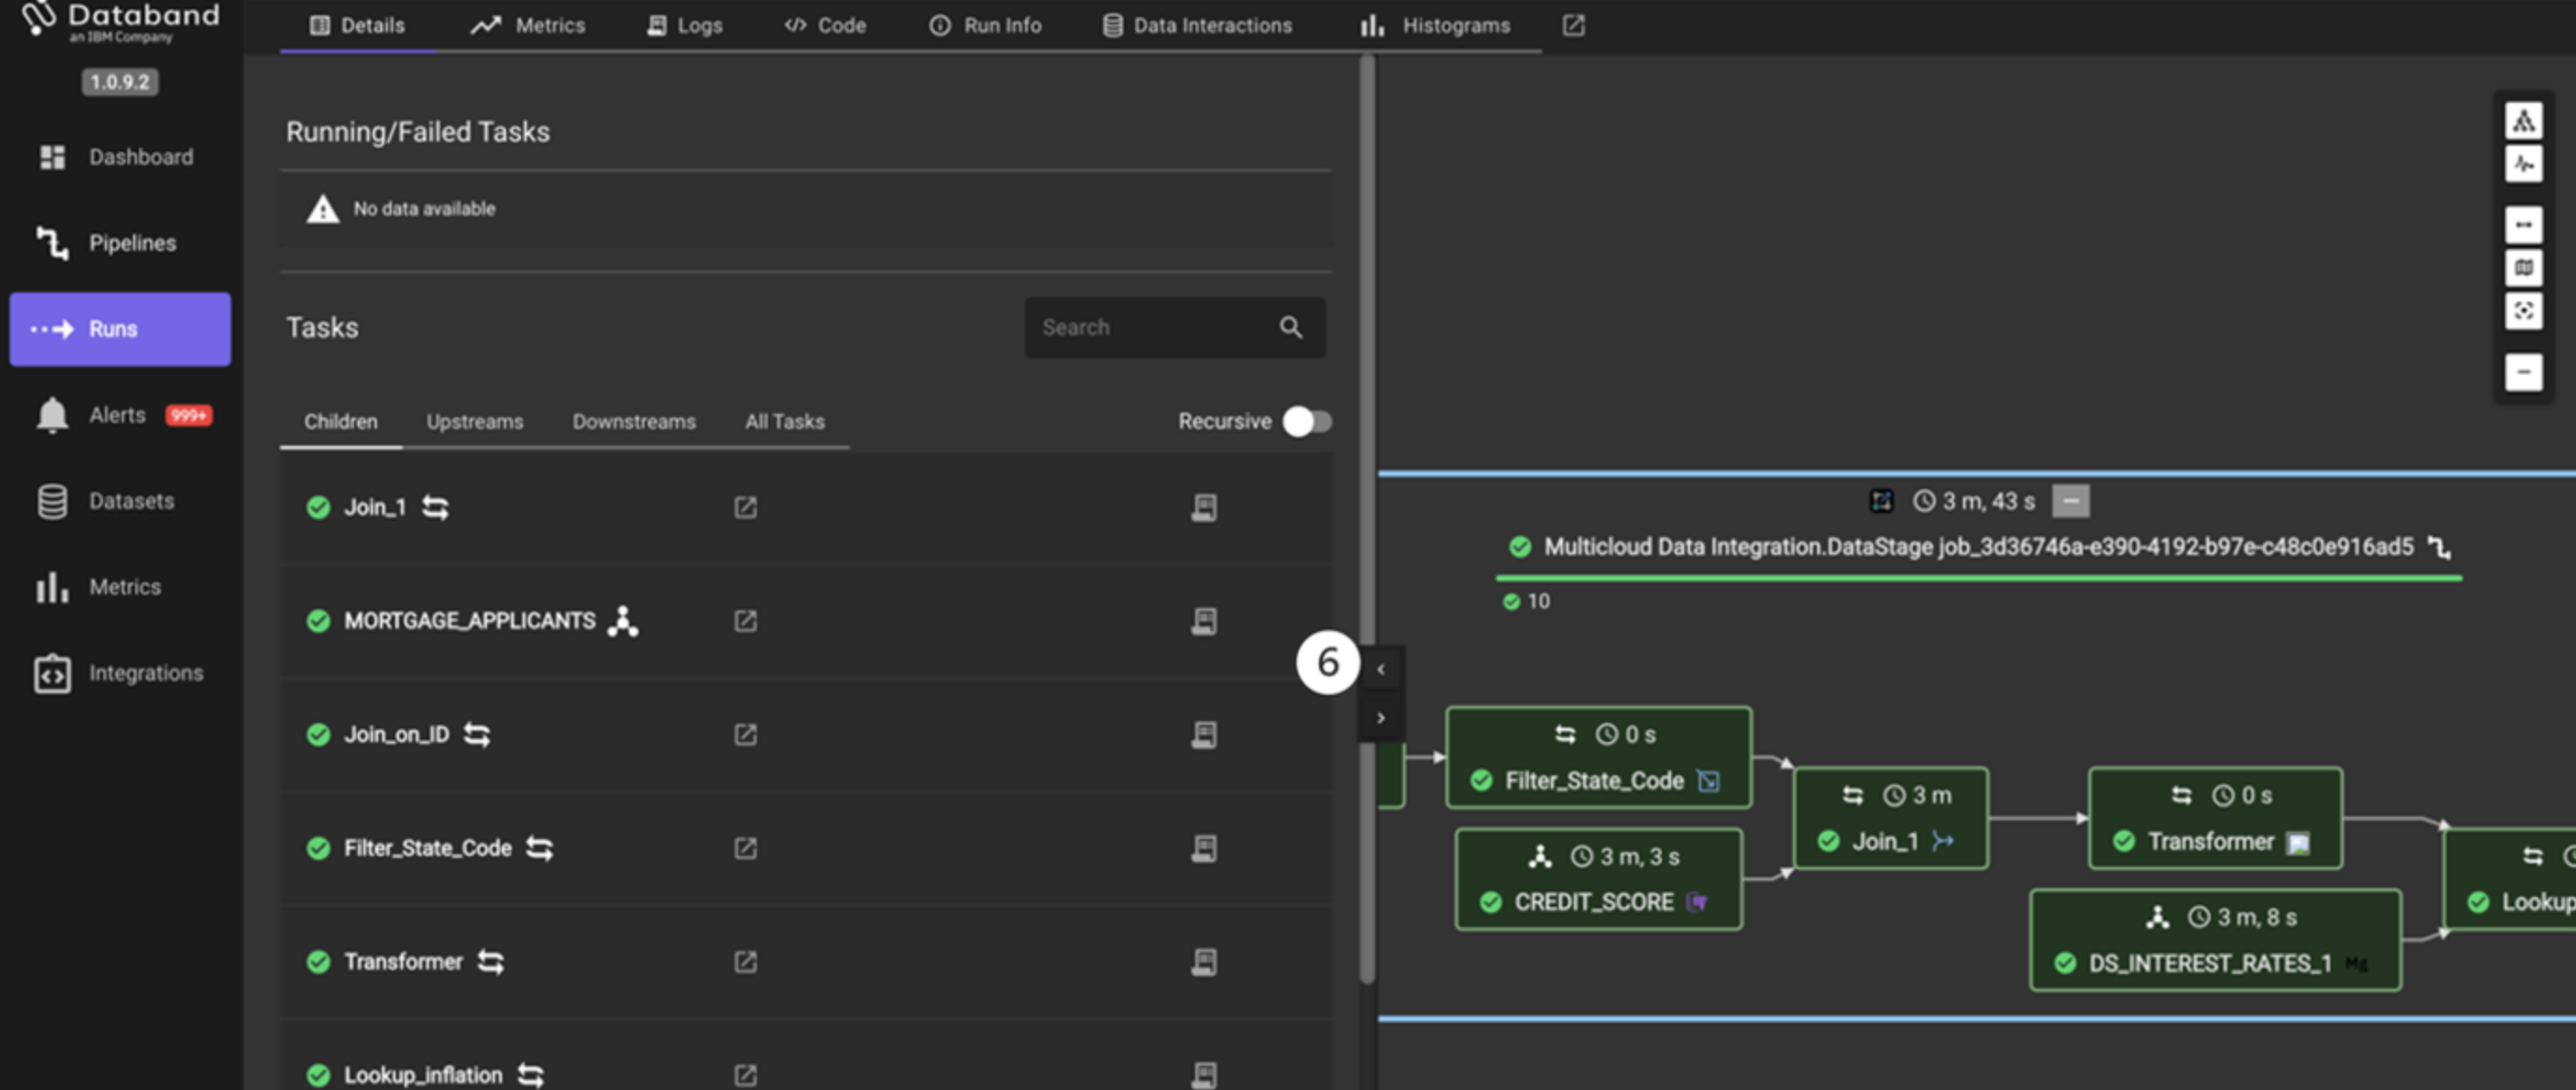Toggle visibility of the left sidebar panel
Image resolution: width=2576 pixels, height=1090 pixels.
(1384, 665)
